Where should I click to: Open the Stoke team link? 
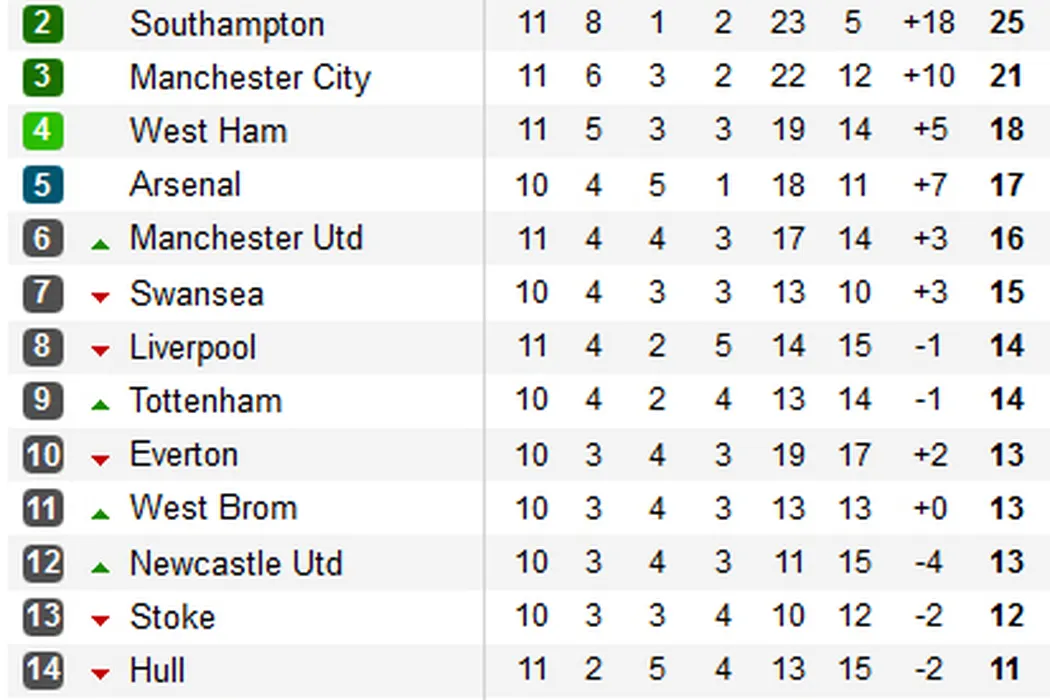172,617
